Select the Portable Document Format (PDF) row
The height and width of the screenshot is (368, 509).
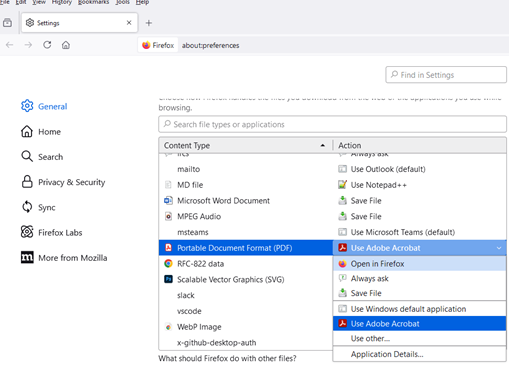[246, 248]
